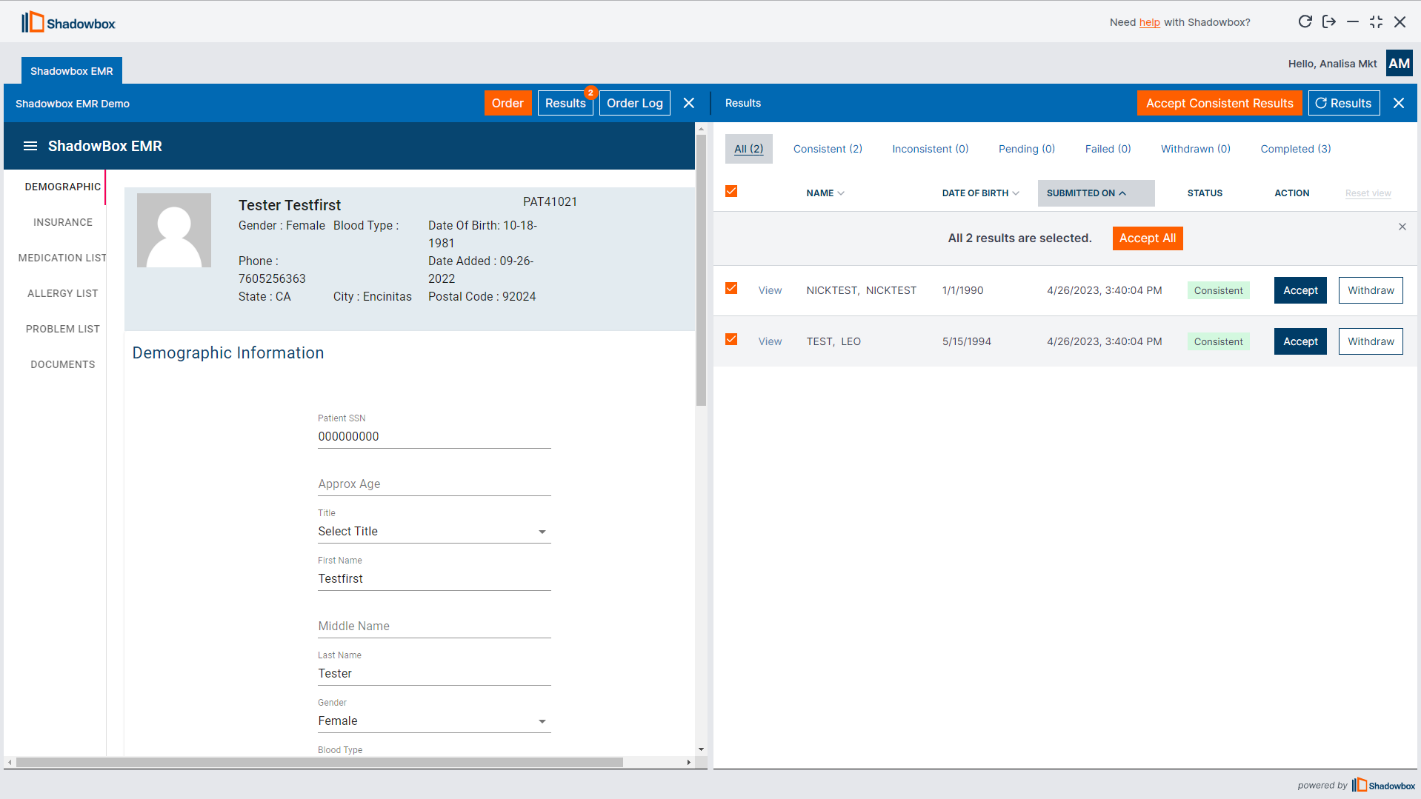Switch to the Consistent (2) tab
Viewport: 1421px width, 799px height.
pyautogui.click(x=828, y=149)
